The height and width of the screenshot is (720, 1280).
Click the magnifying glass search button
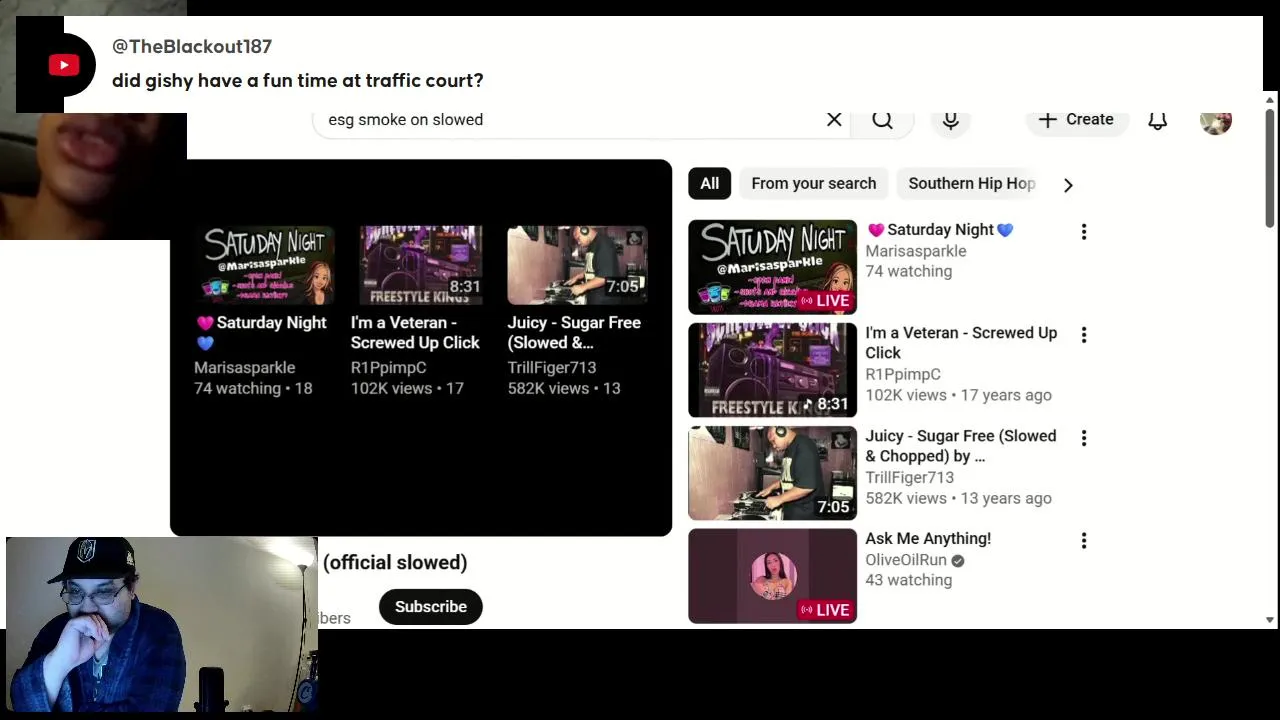click(882, 120)
